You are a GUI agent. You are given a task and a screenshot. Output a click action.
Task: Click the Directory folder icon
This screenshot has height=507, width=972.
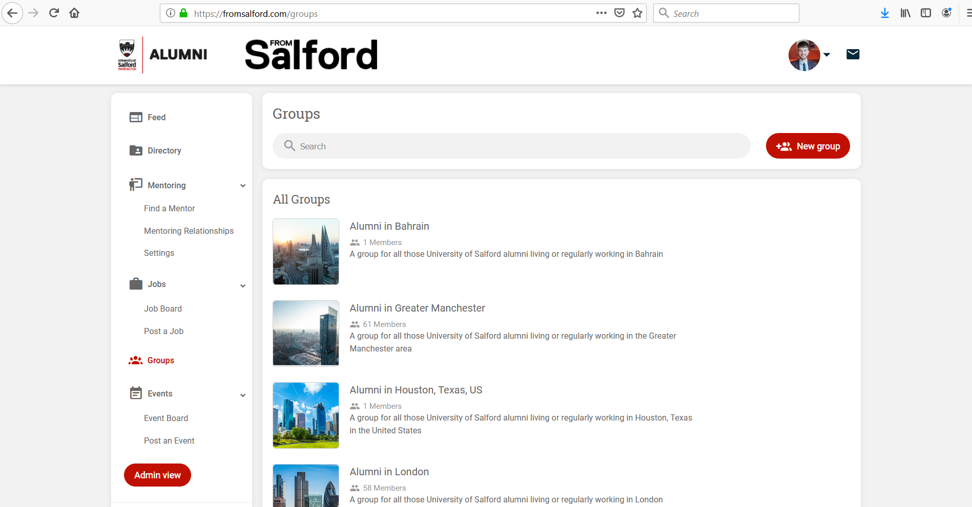click(136, 151)
